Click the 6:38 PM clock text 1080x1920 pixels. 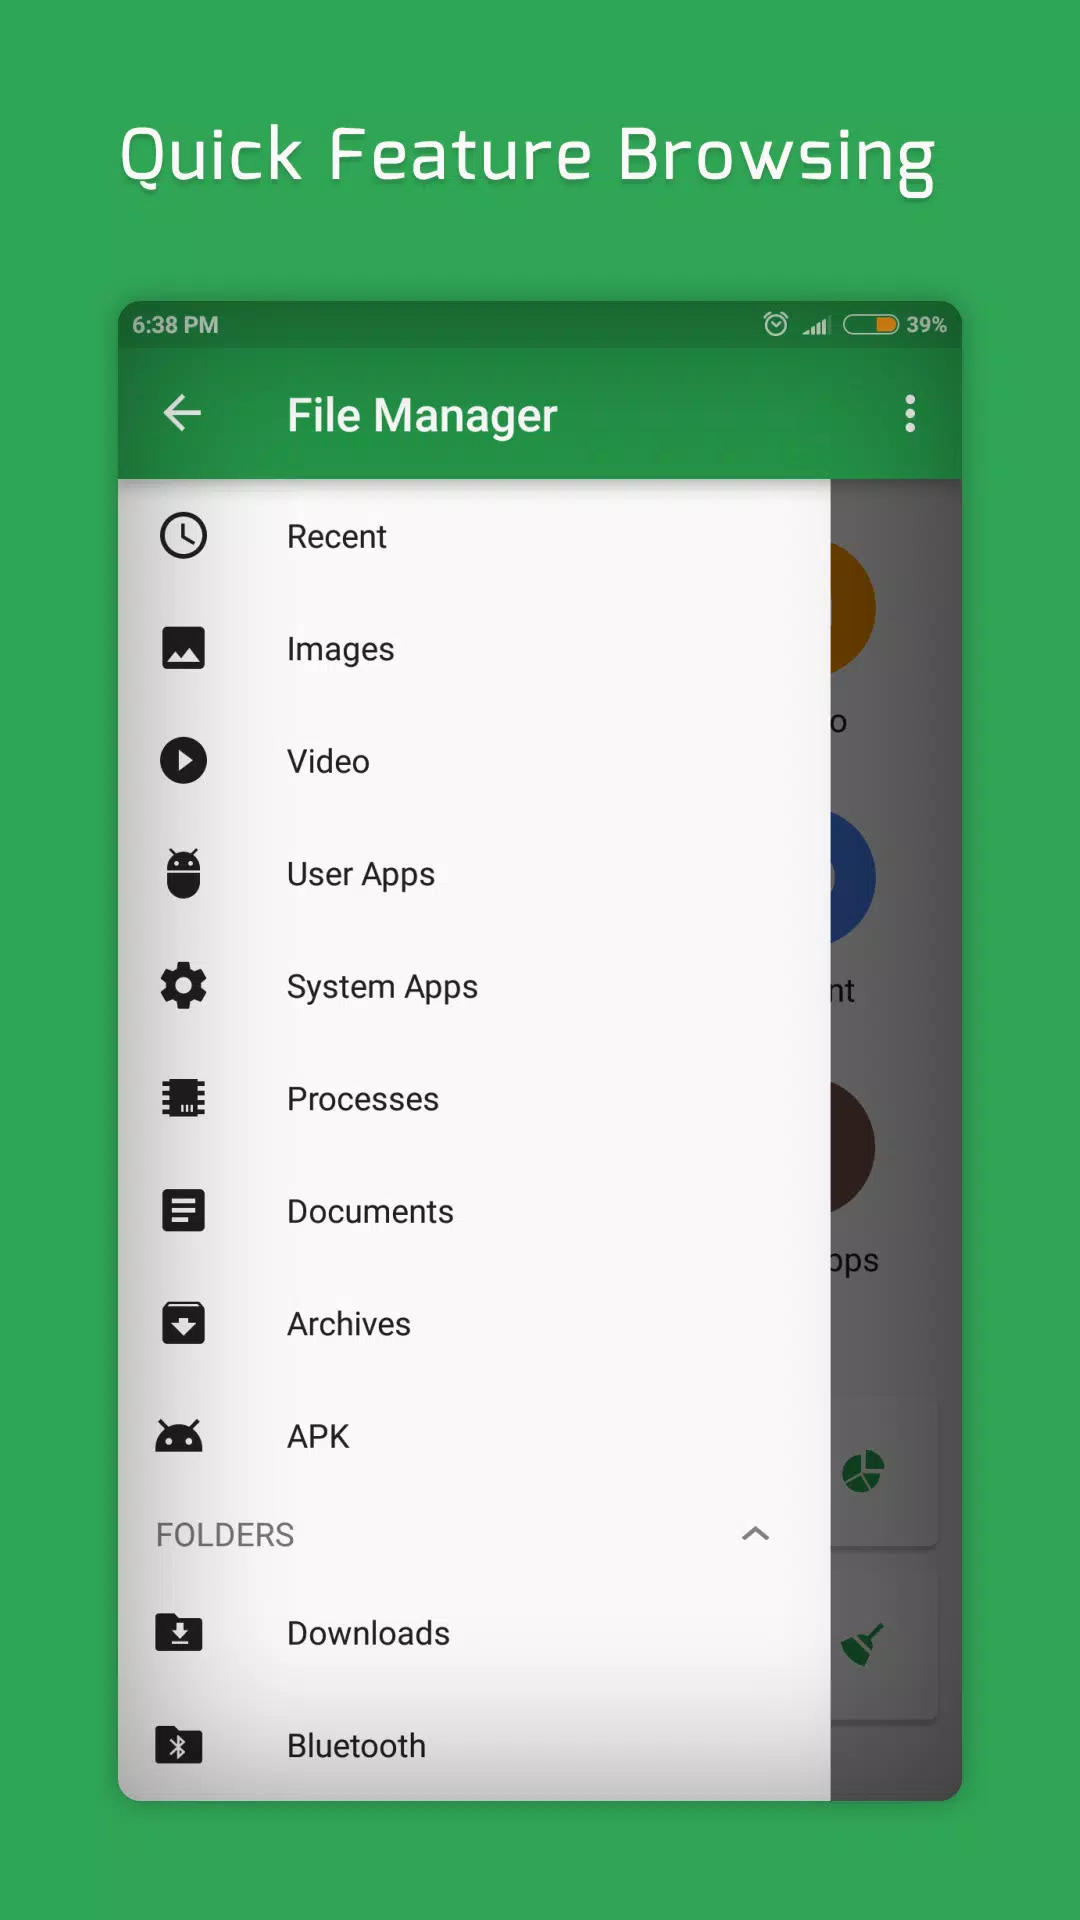(x=175, y=325)
